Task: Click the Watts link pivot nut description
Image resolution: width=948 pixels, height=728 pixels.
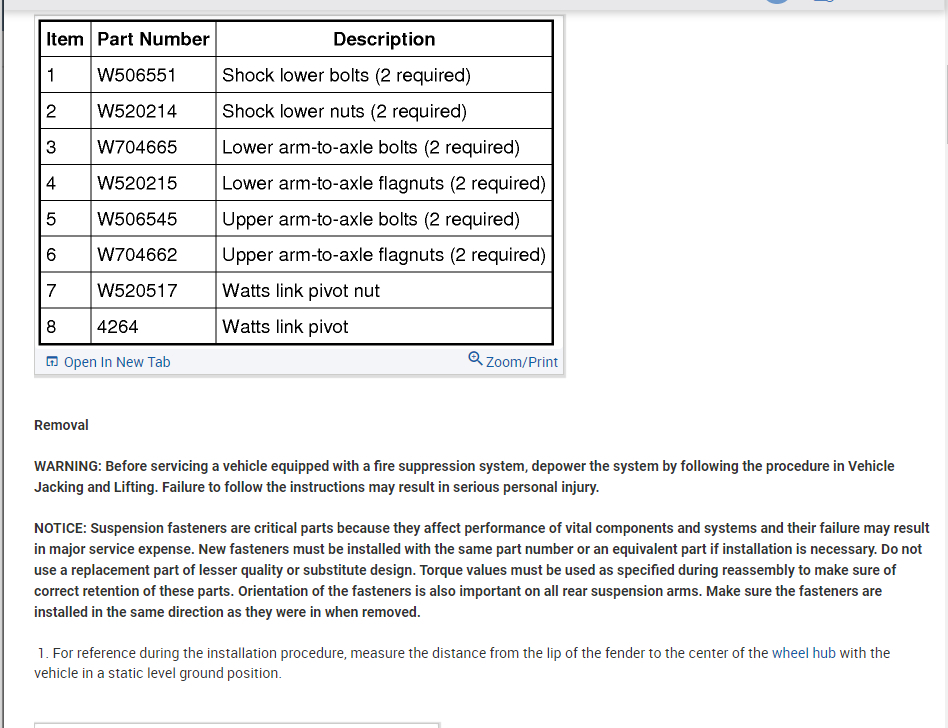Action: 300,291
